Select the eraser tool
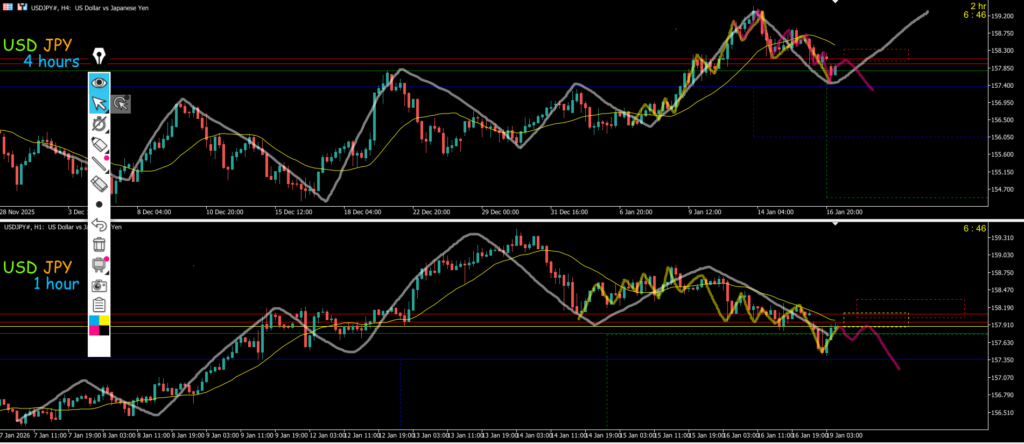Image resolution: width=1024 pixels, height=444 pixels. pos(99,184)
